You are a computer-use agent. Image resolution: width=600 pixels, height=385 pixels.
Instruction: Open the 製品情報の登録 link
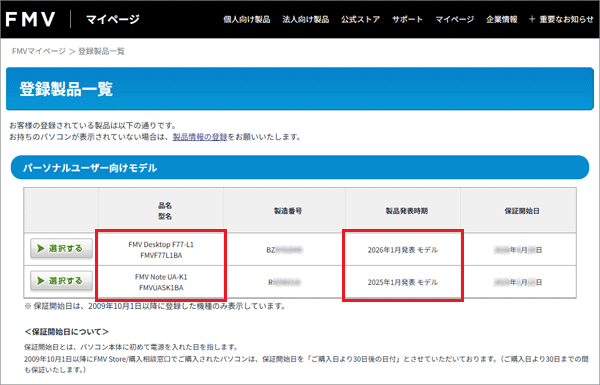click(x=200, y=137)
